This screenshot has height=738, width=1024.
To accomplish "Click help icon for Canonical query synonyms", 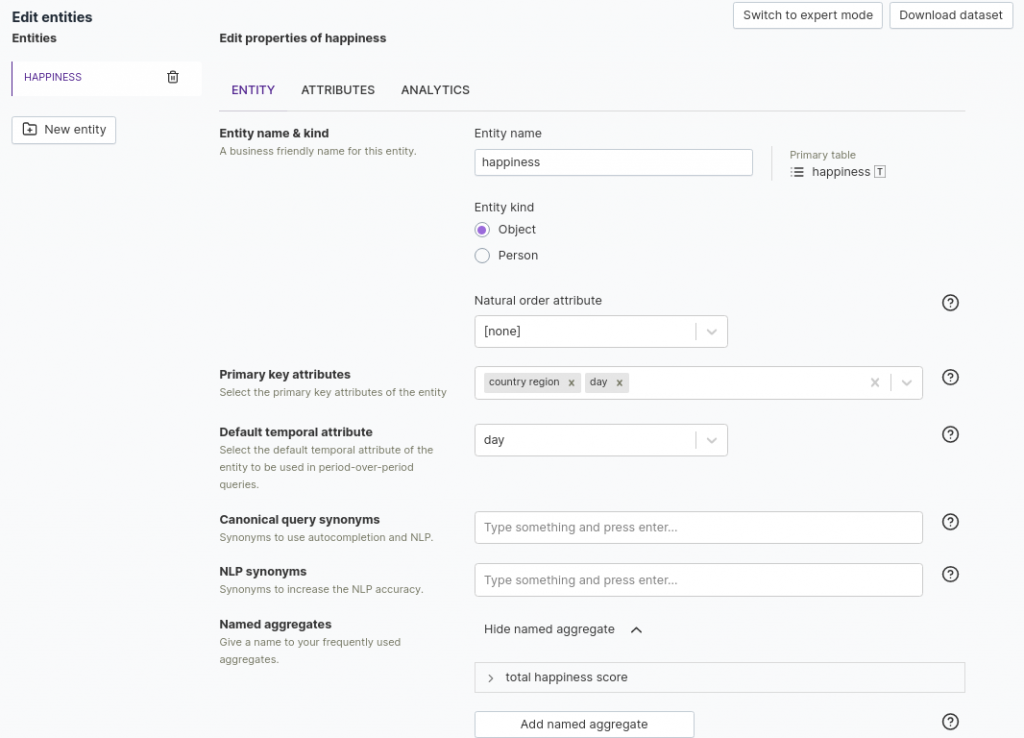I will pyautogui.click(x=950, y=522).
